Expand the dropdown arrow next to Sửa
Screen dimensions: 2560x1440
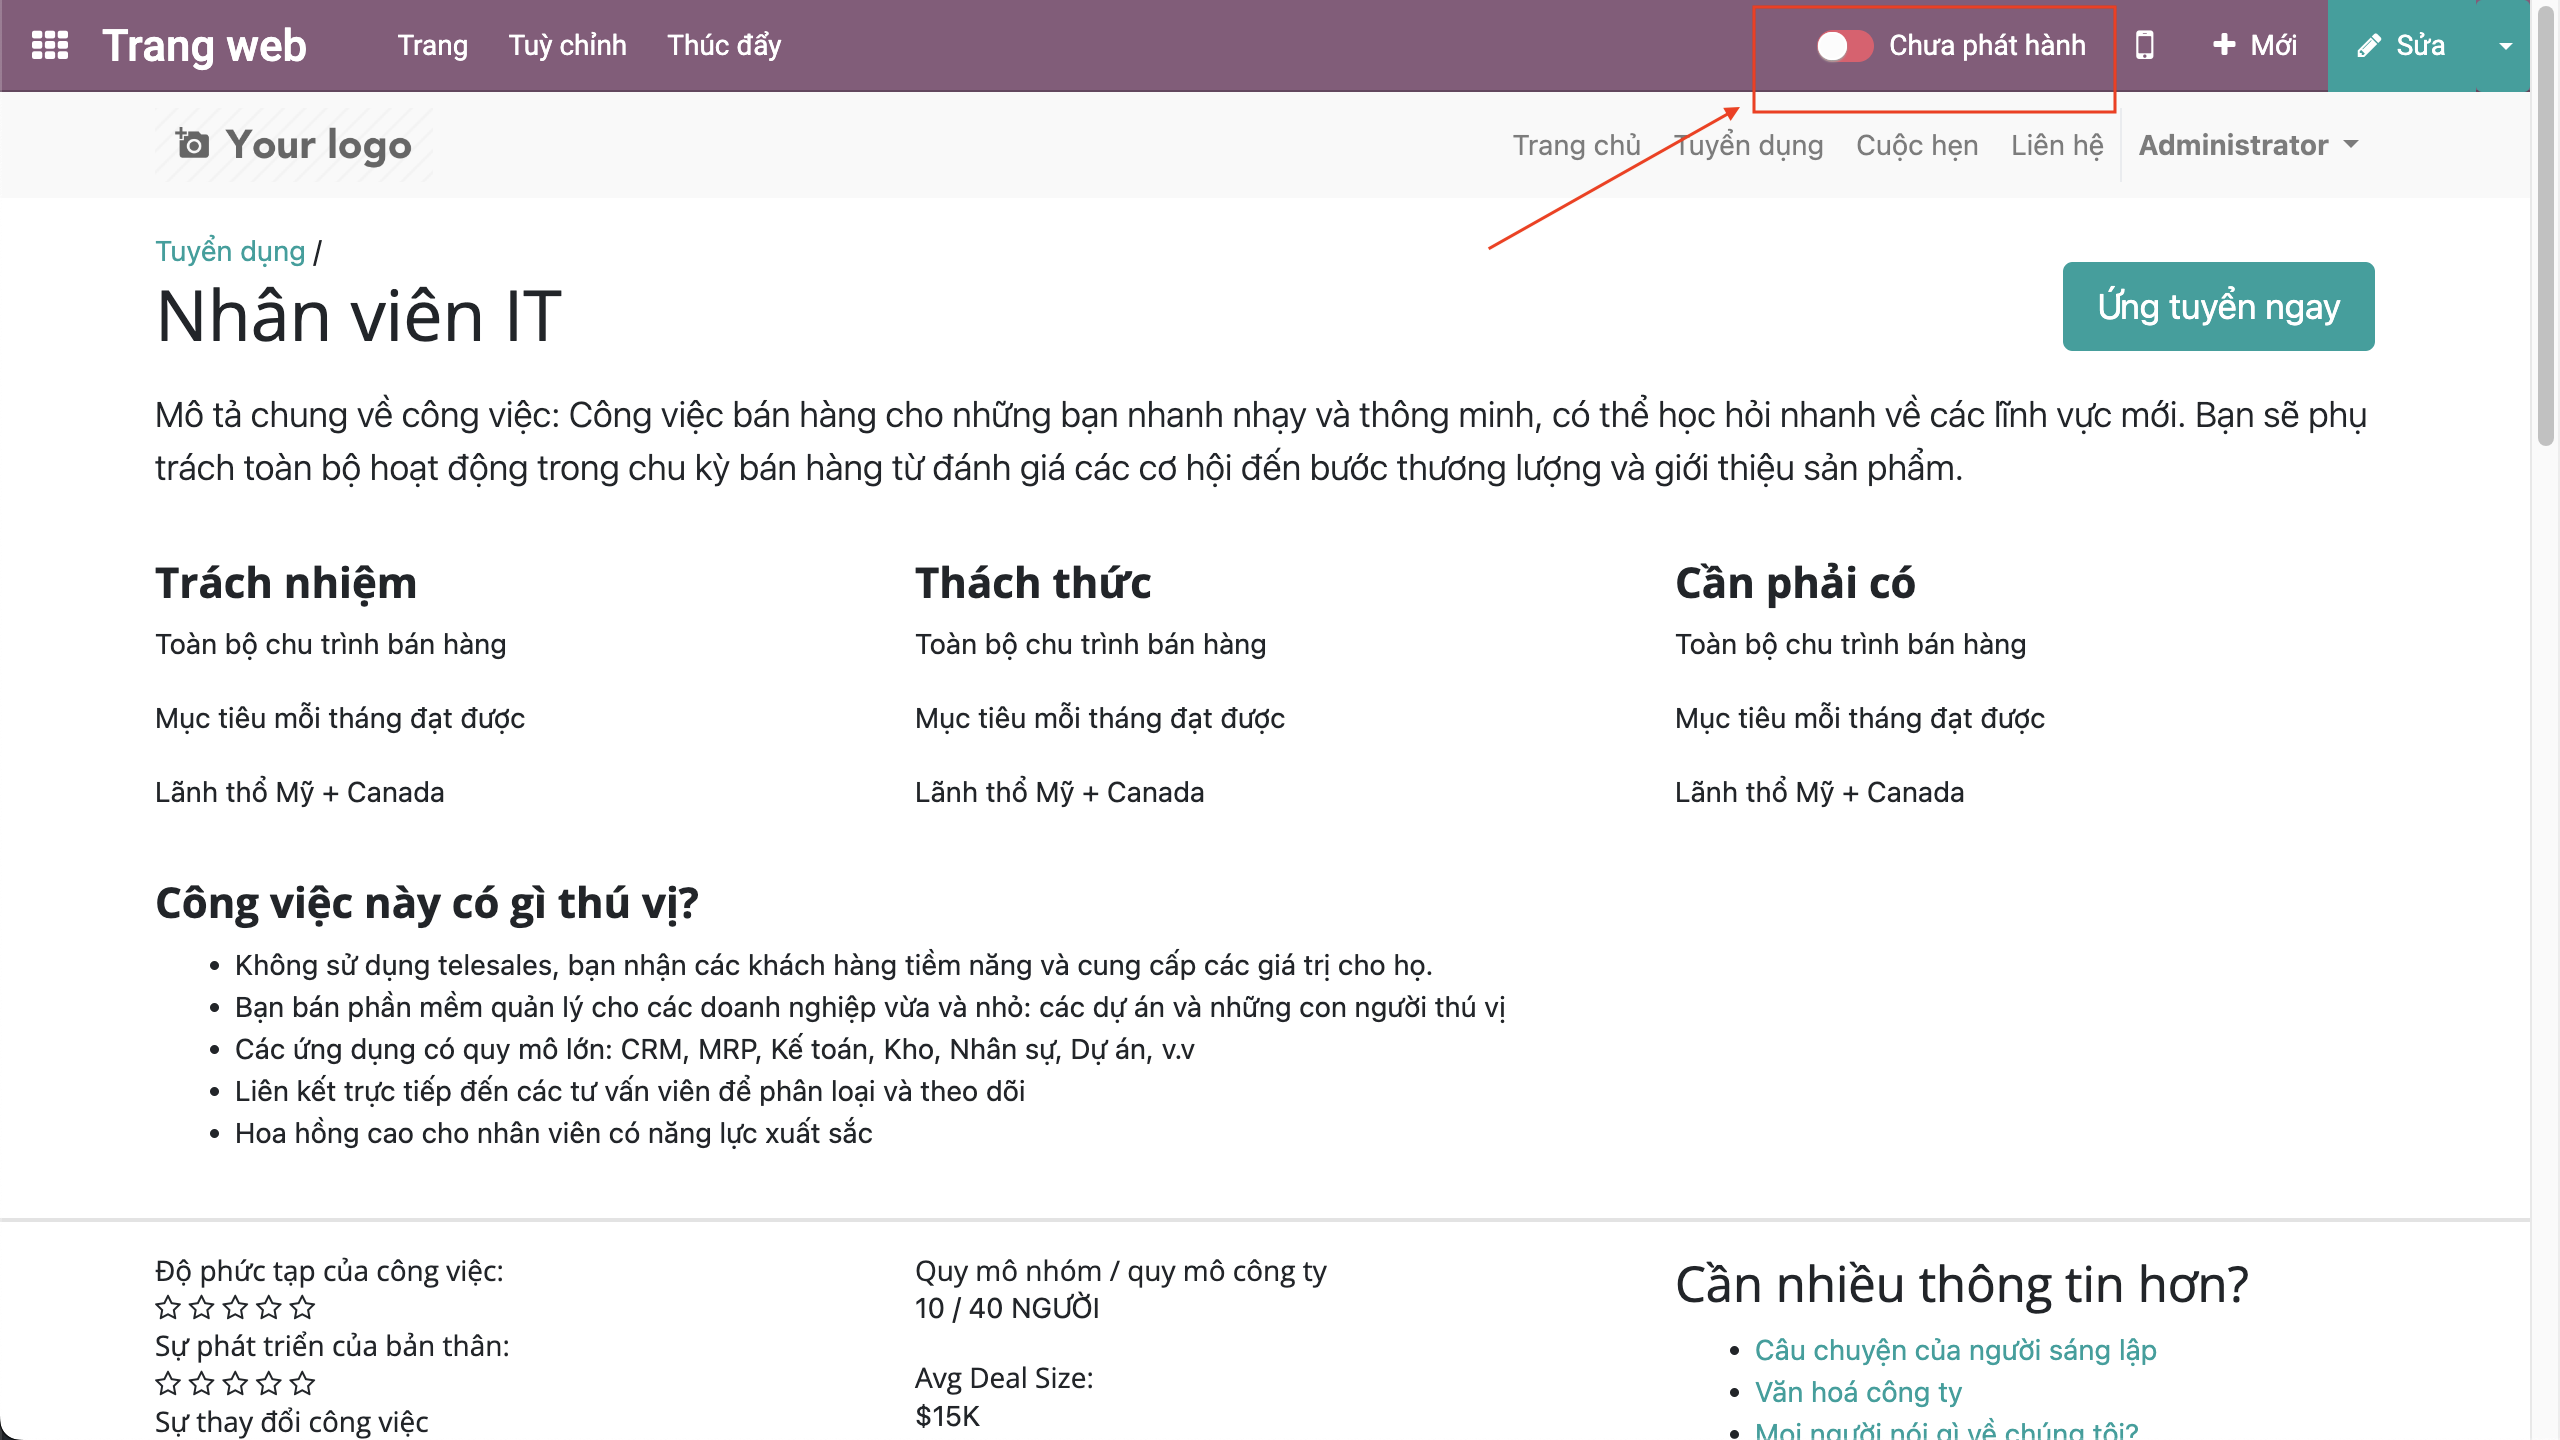point(2506,46)
